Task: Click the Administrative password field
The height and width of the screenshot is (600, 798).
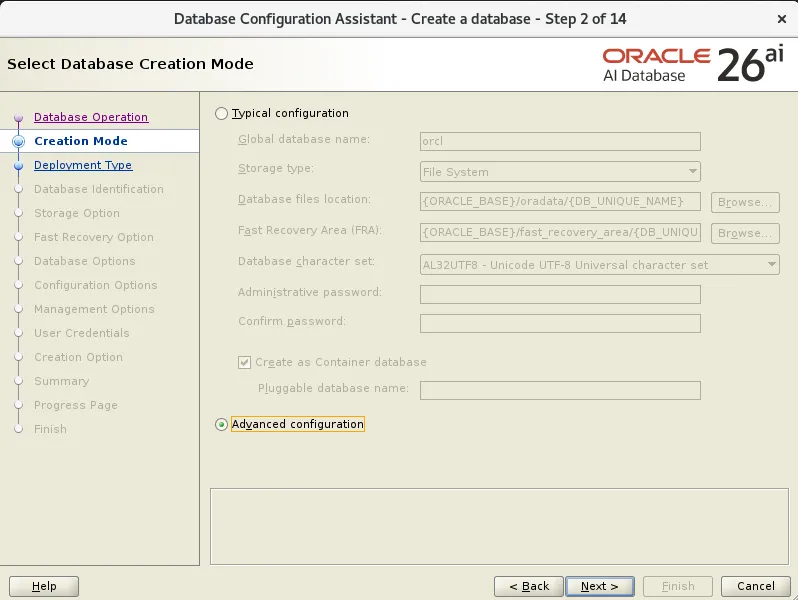Action: pyautogui.click(x=560, y=294)
